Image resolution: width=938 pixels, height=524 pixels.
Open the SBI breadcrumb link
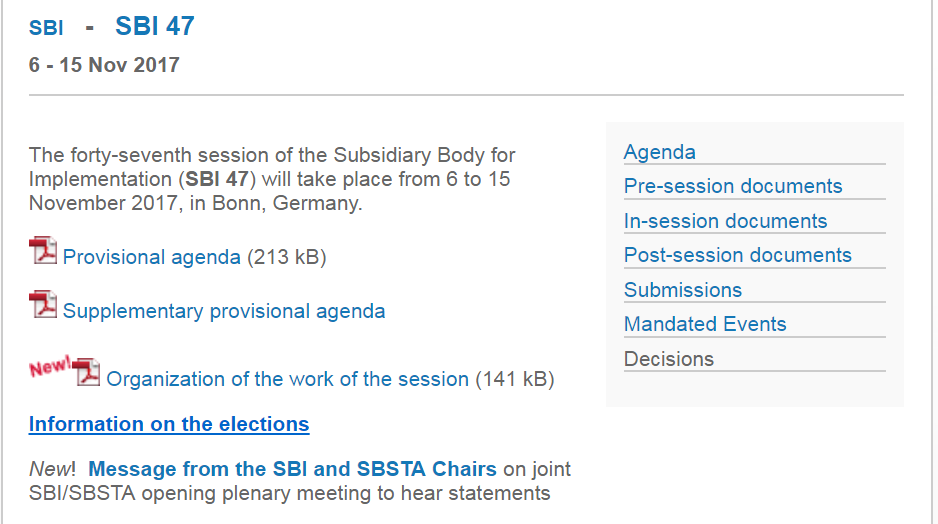[x=46, y=29]
